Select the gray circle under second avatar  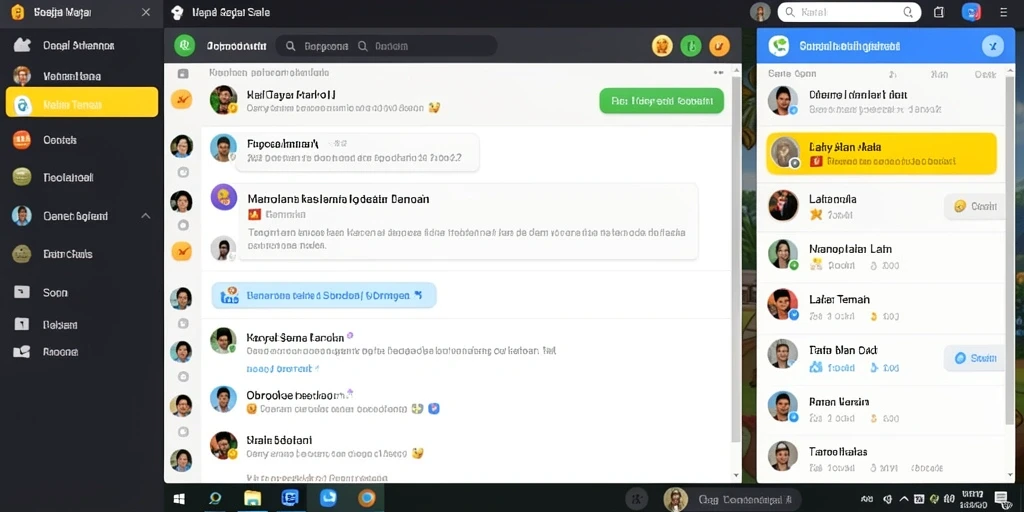click(183, 172)
